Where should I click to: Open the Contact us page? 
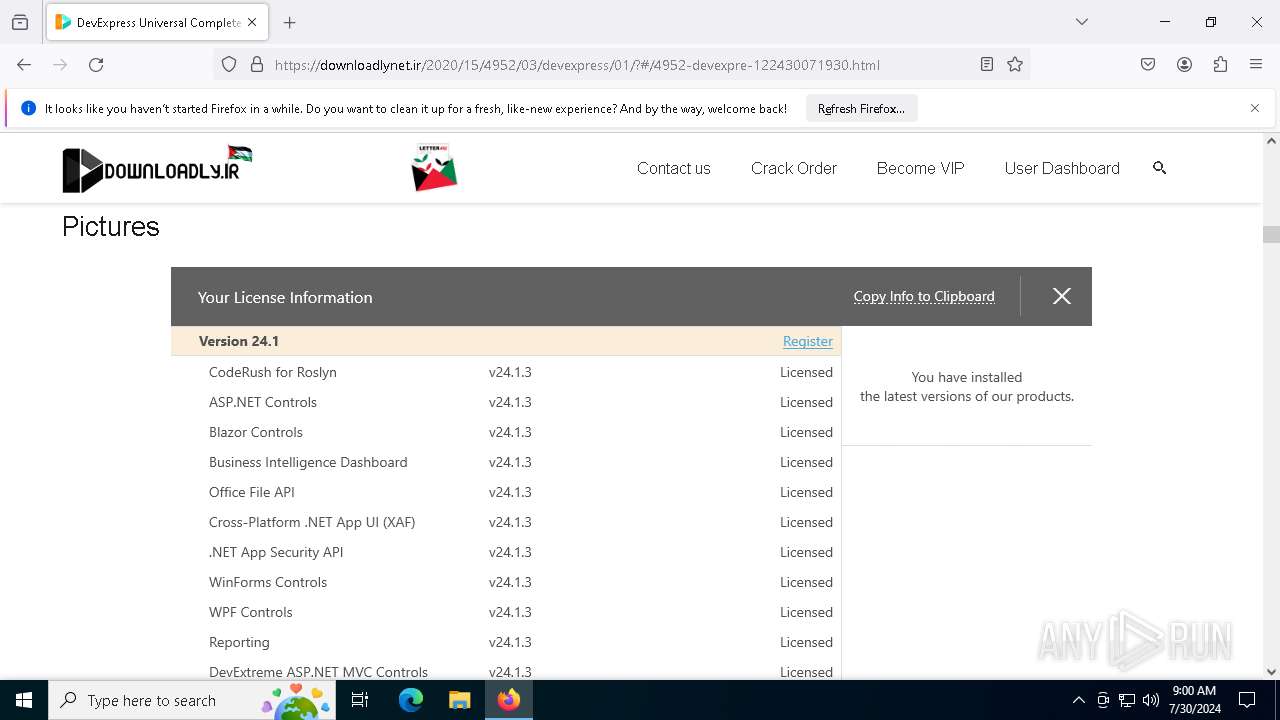674,168
